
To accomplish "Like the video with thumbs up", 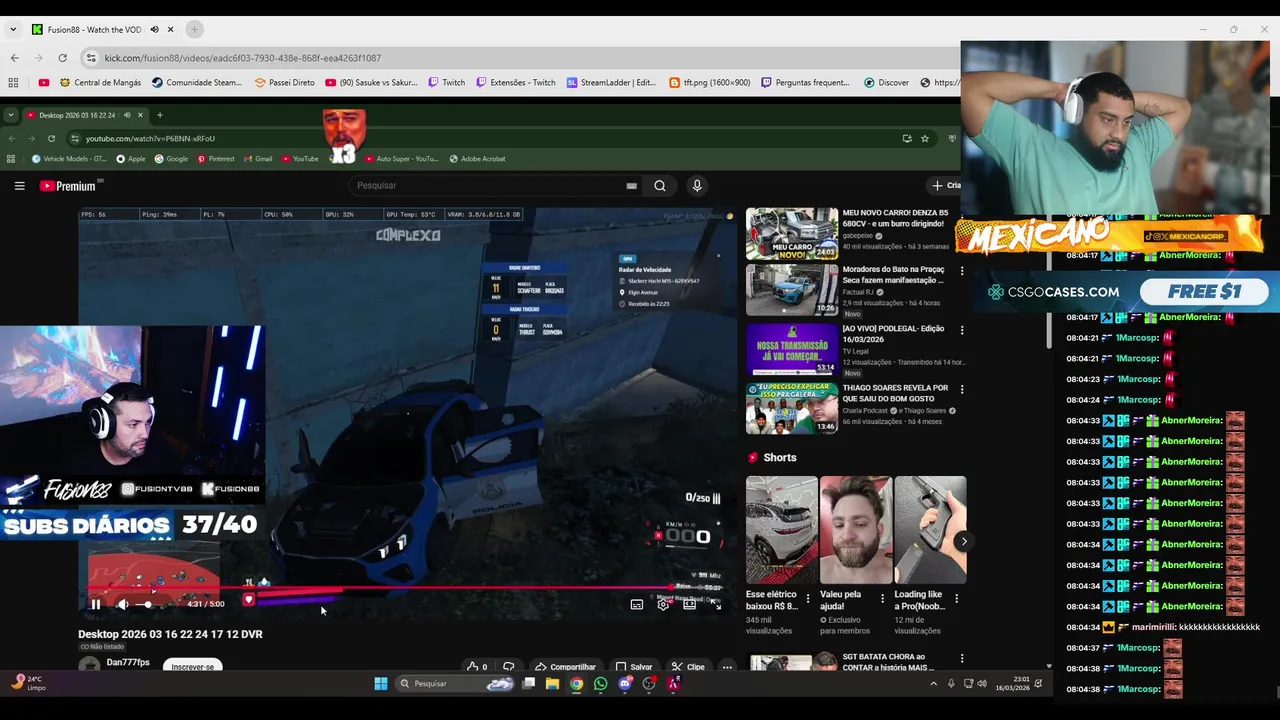I will coord(477,667).
